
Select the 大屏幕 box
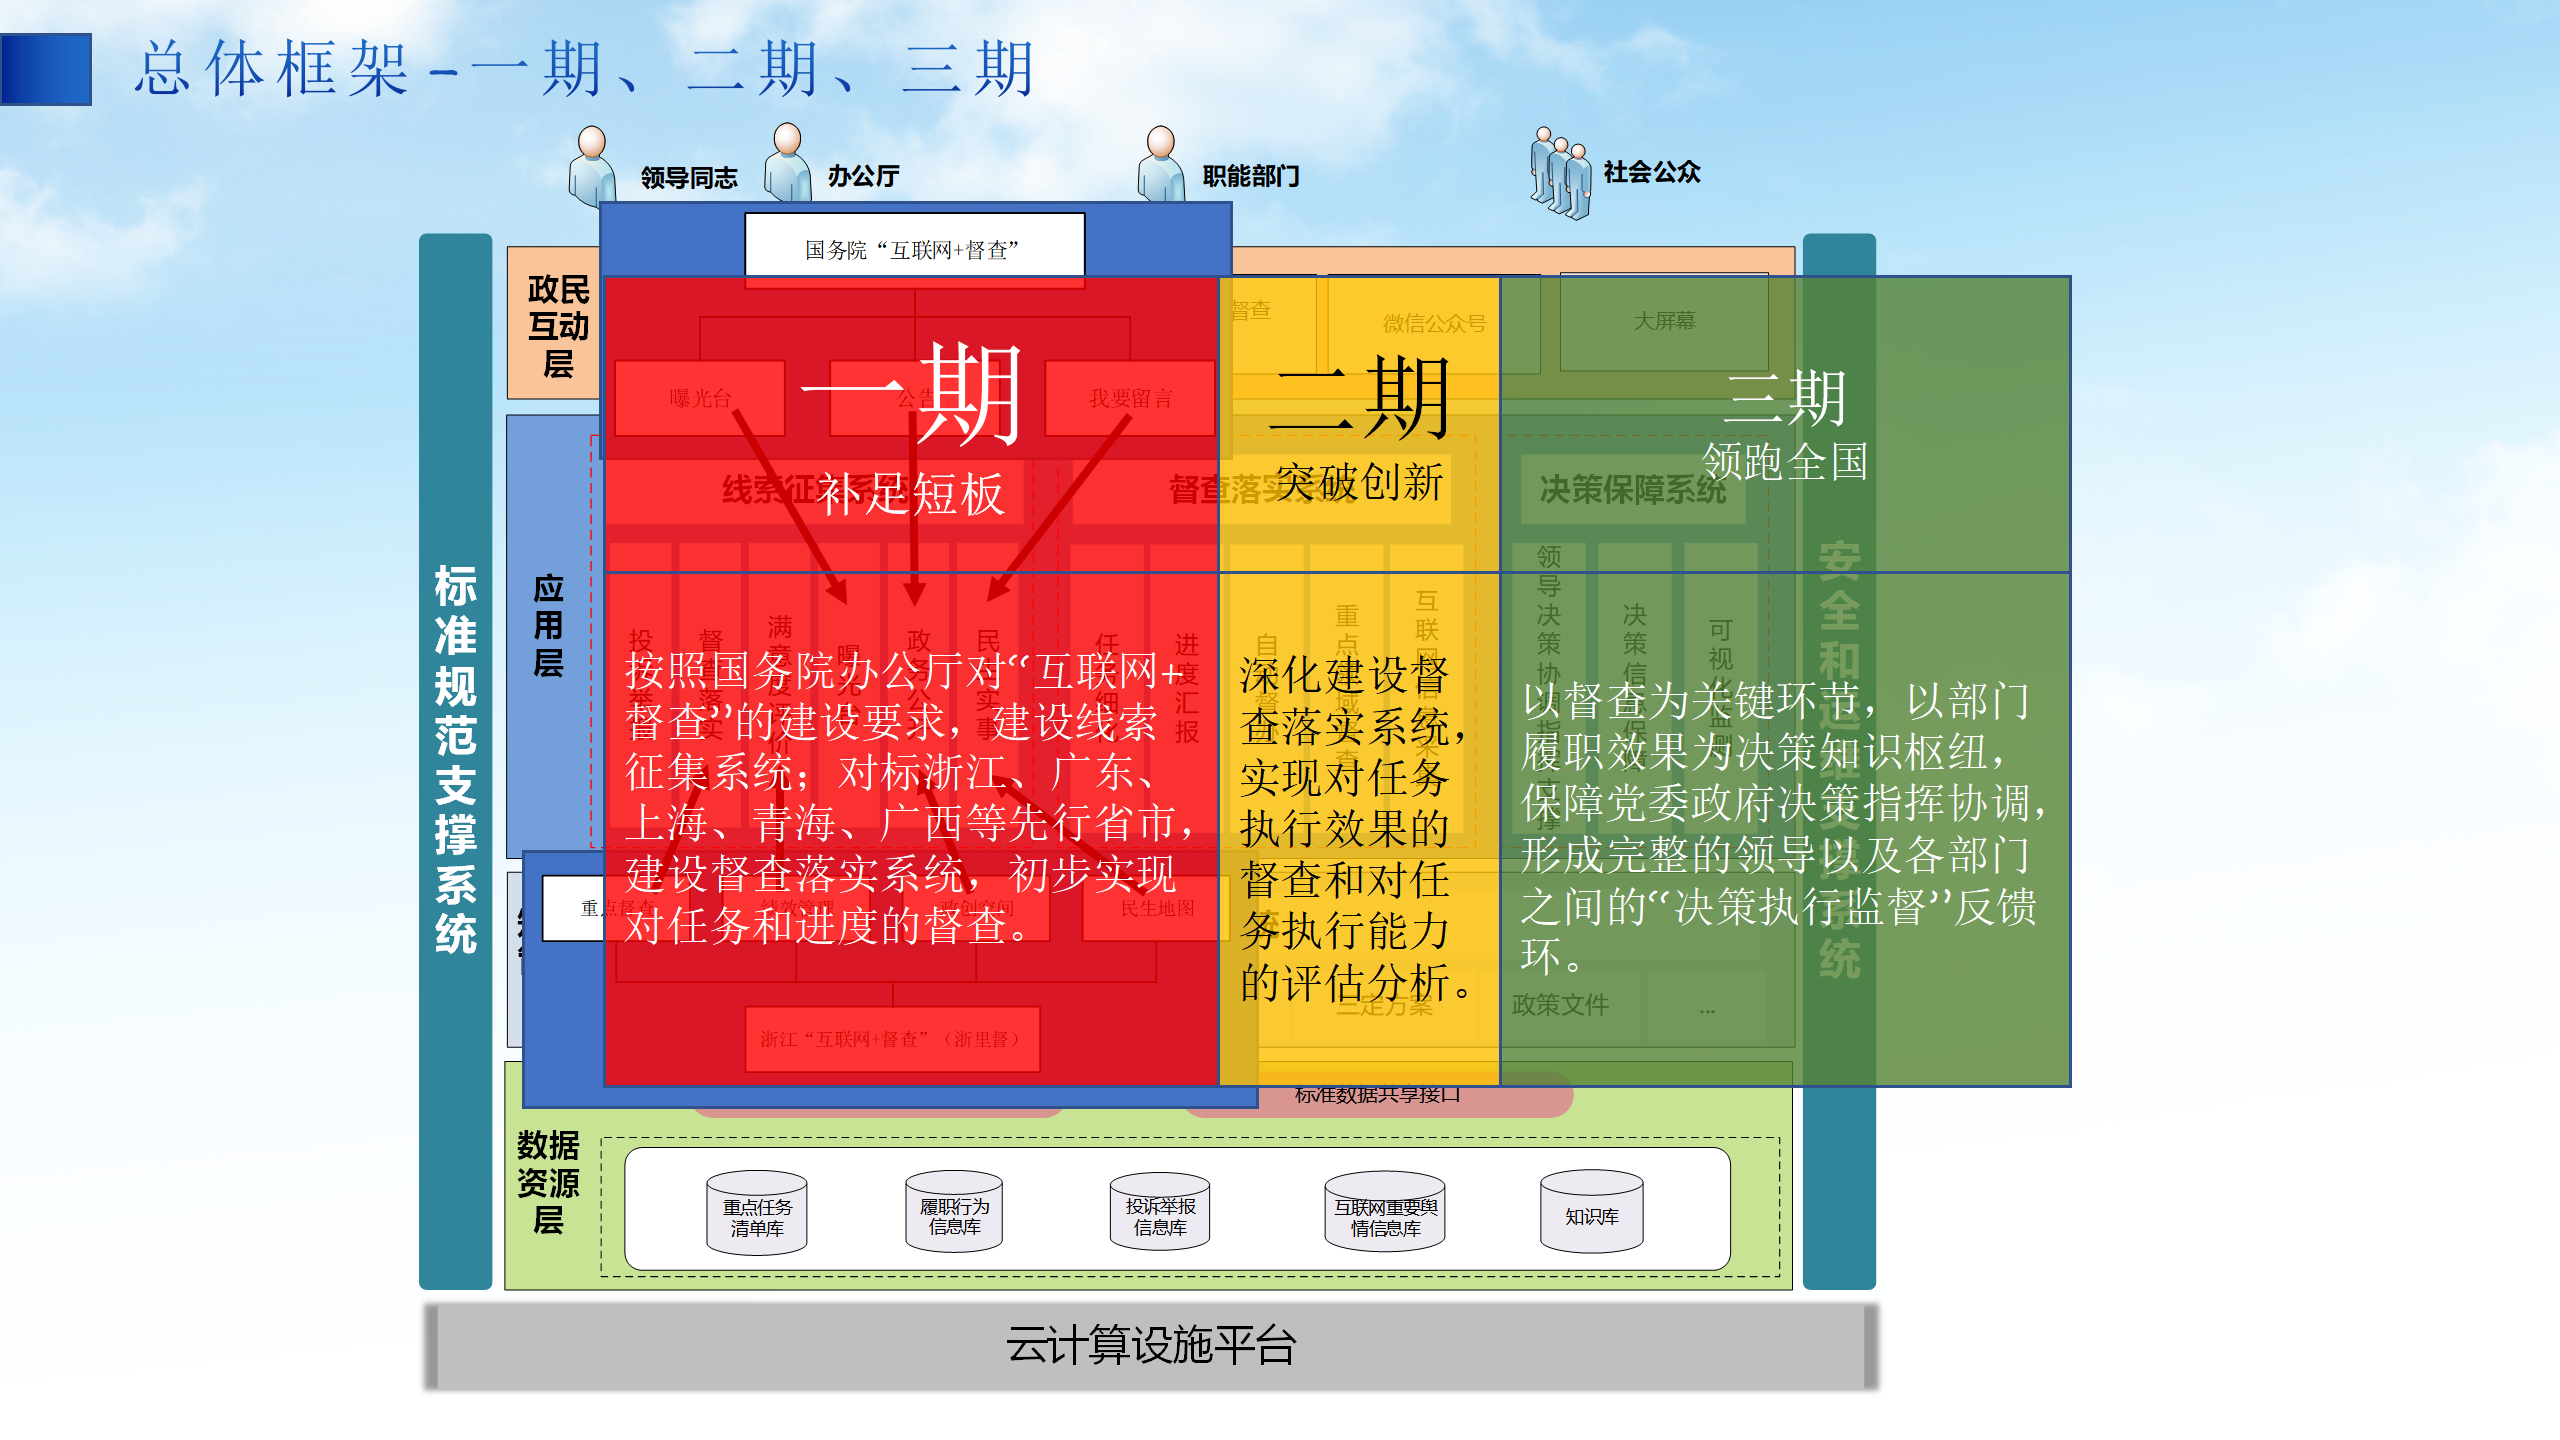click(1664, 321)
